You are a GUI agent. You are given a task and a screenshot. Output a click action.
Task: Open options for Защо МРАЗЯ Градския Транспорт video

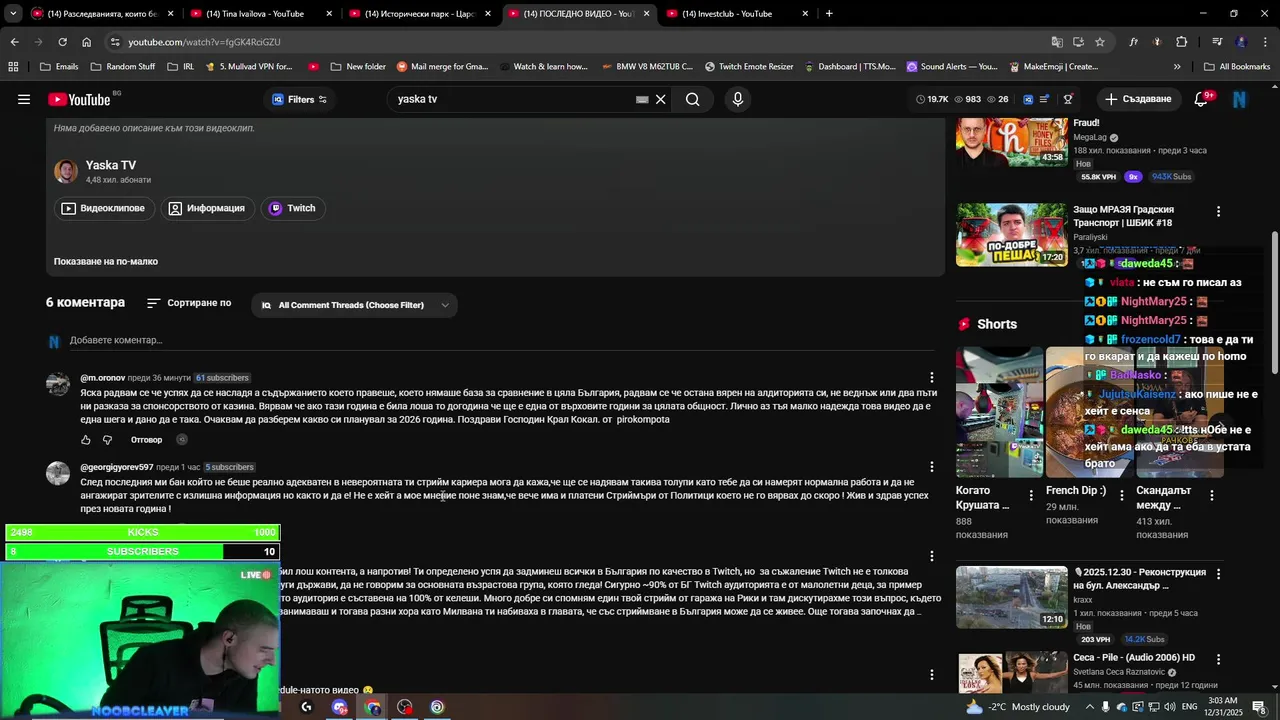1218,211
